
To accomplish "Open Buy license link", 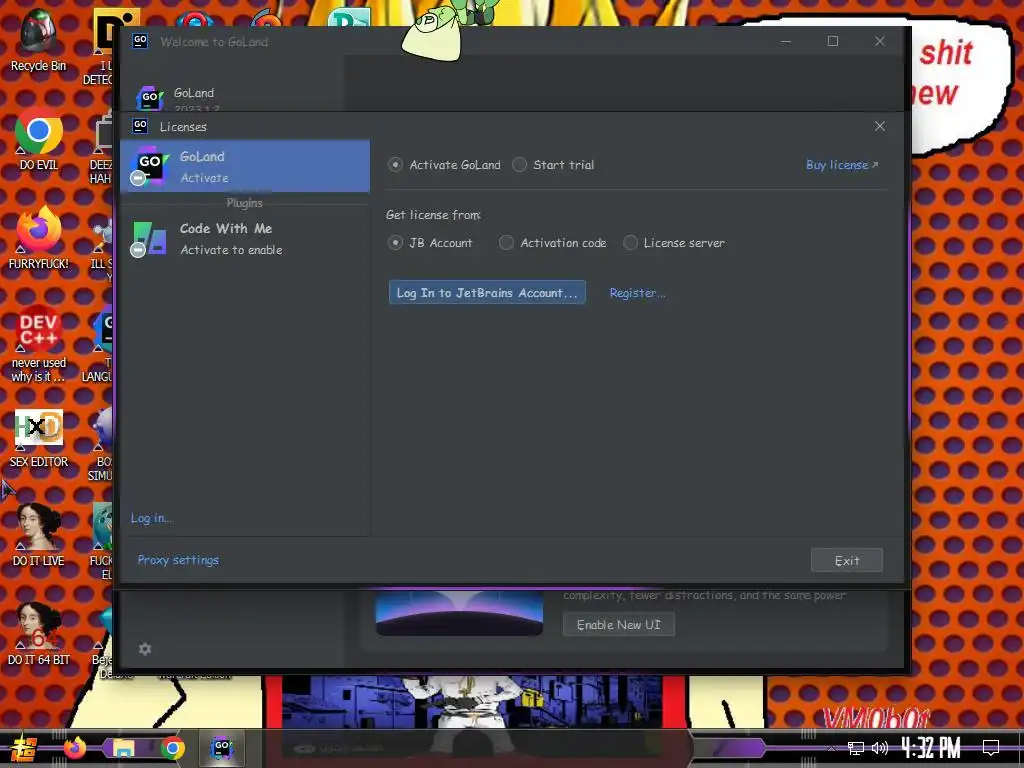I will pyautogui.click(x=842, y=165).
